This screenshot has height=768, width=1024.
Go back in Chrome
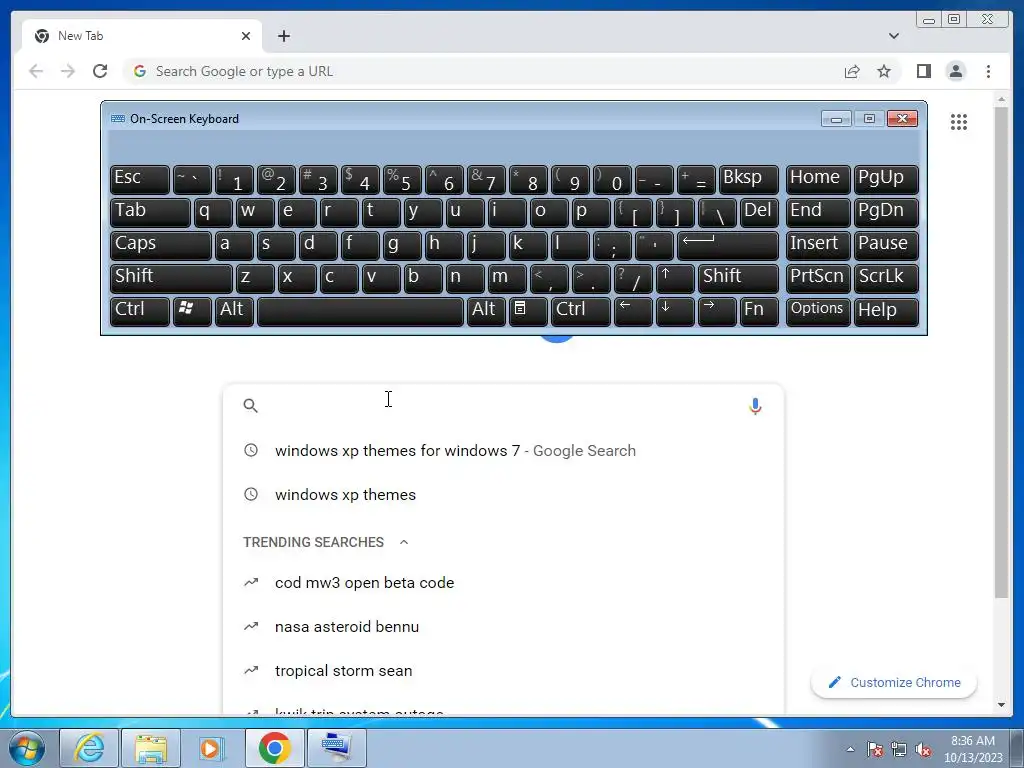tap(36, 71)
